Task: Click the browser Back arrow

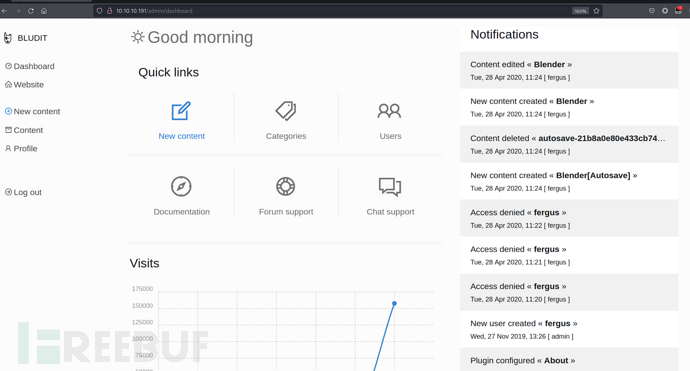Action: (4, 11)
